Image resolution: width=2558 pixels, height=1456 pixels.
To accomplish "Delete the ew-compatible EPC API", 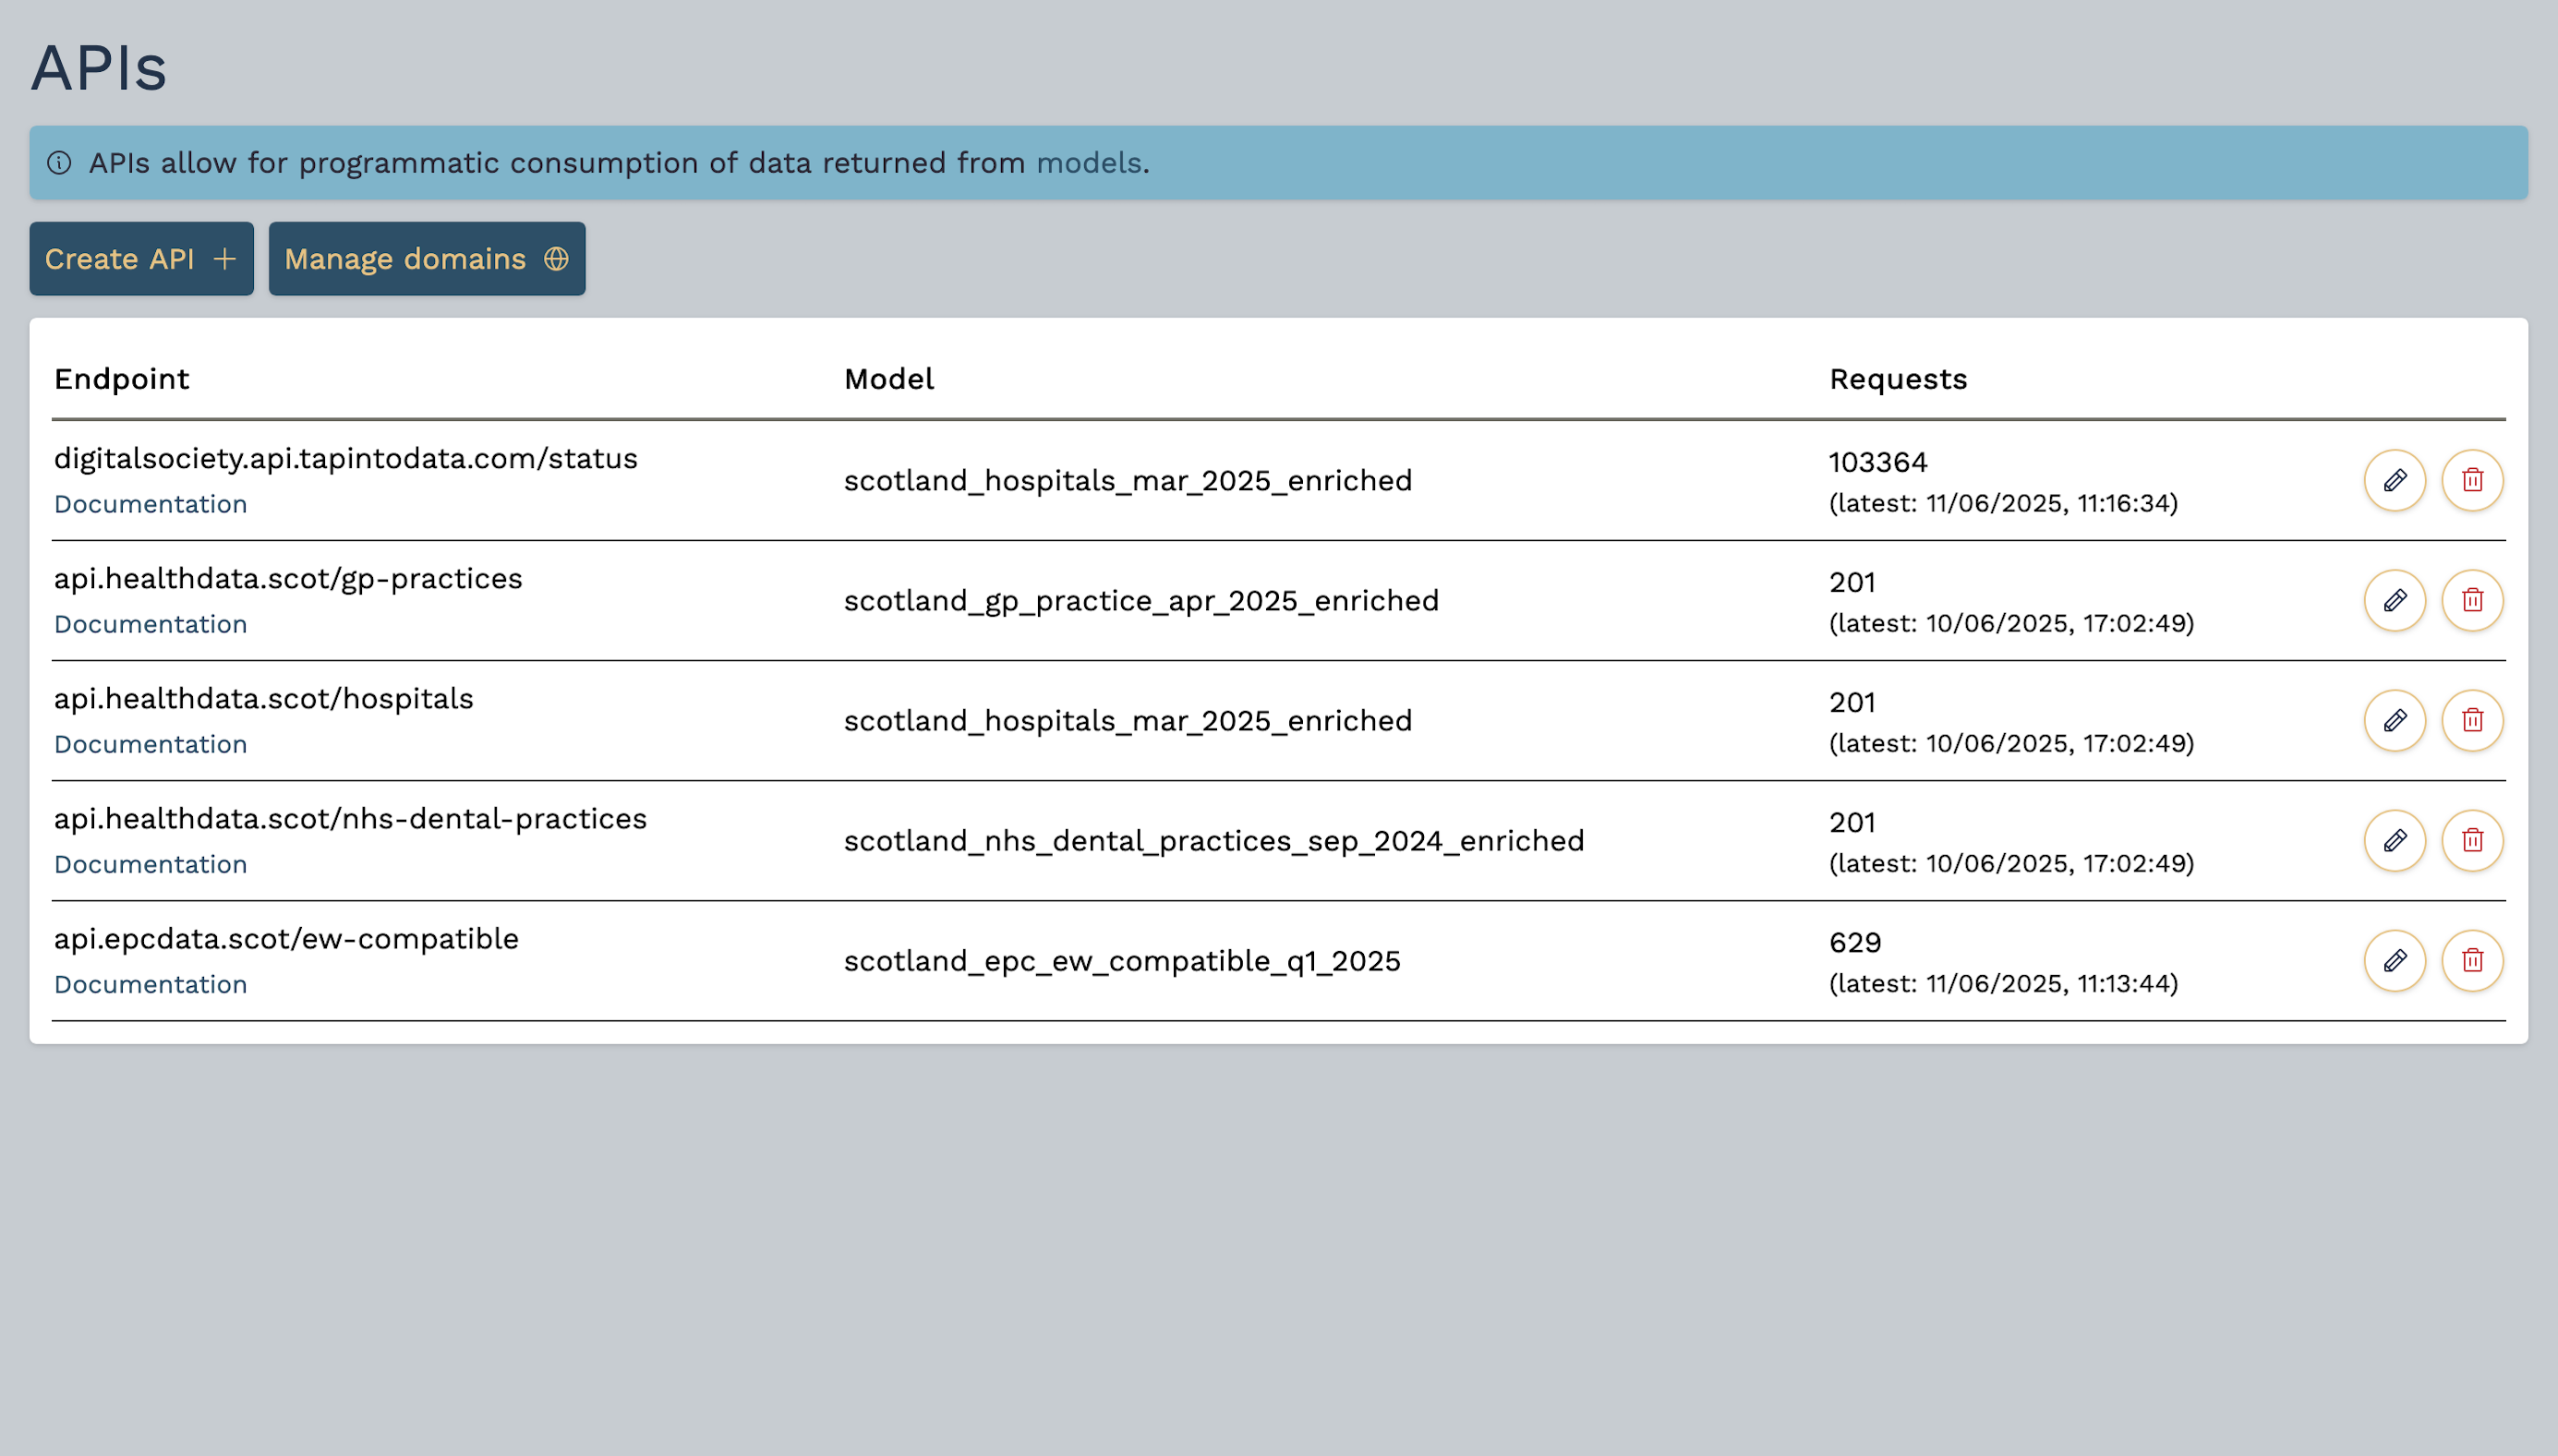I will pyautogui.click(x=2472, y=960).
